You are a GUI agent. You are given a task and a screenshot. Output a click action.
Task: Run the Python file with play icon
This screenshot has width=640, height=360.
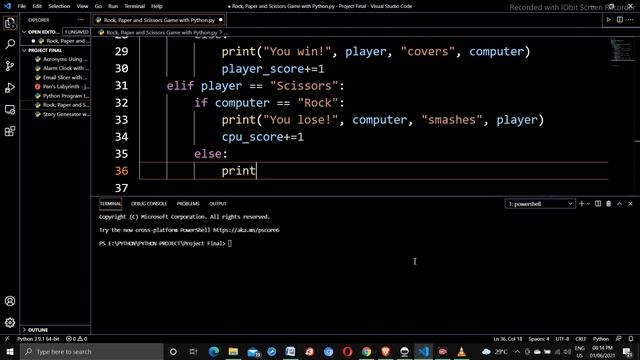point(608,20)
